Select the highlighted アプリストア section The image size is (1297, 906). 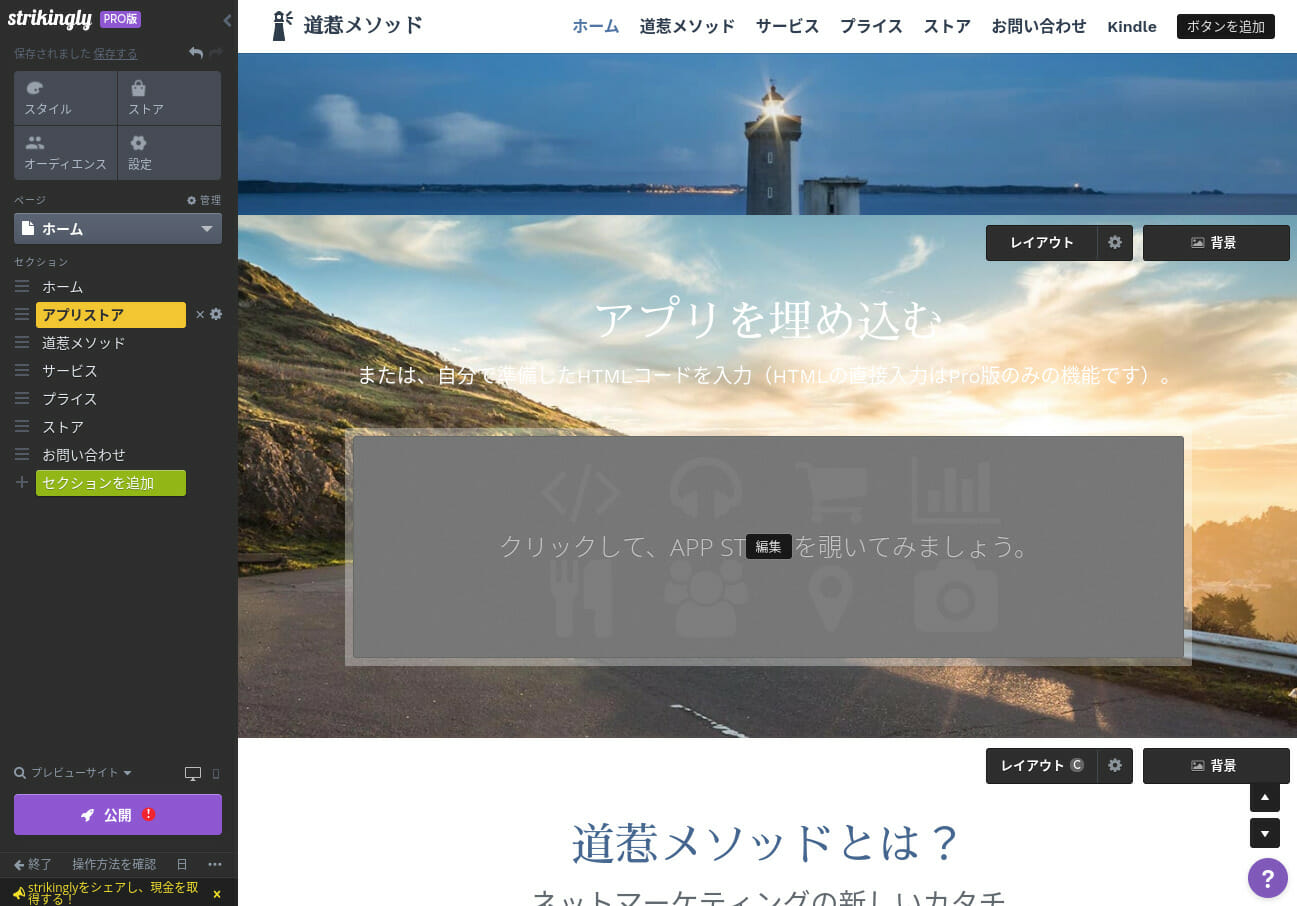click(x=111, y=315)
